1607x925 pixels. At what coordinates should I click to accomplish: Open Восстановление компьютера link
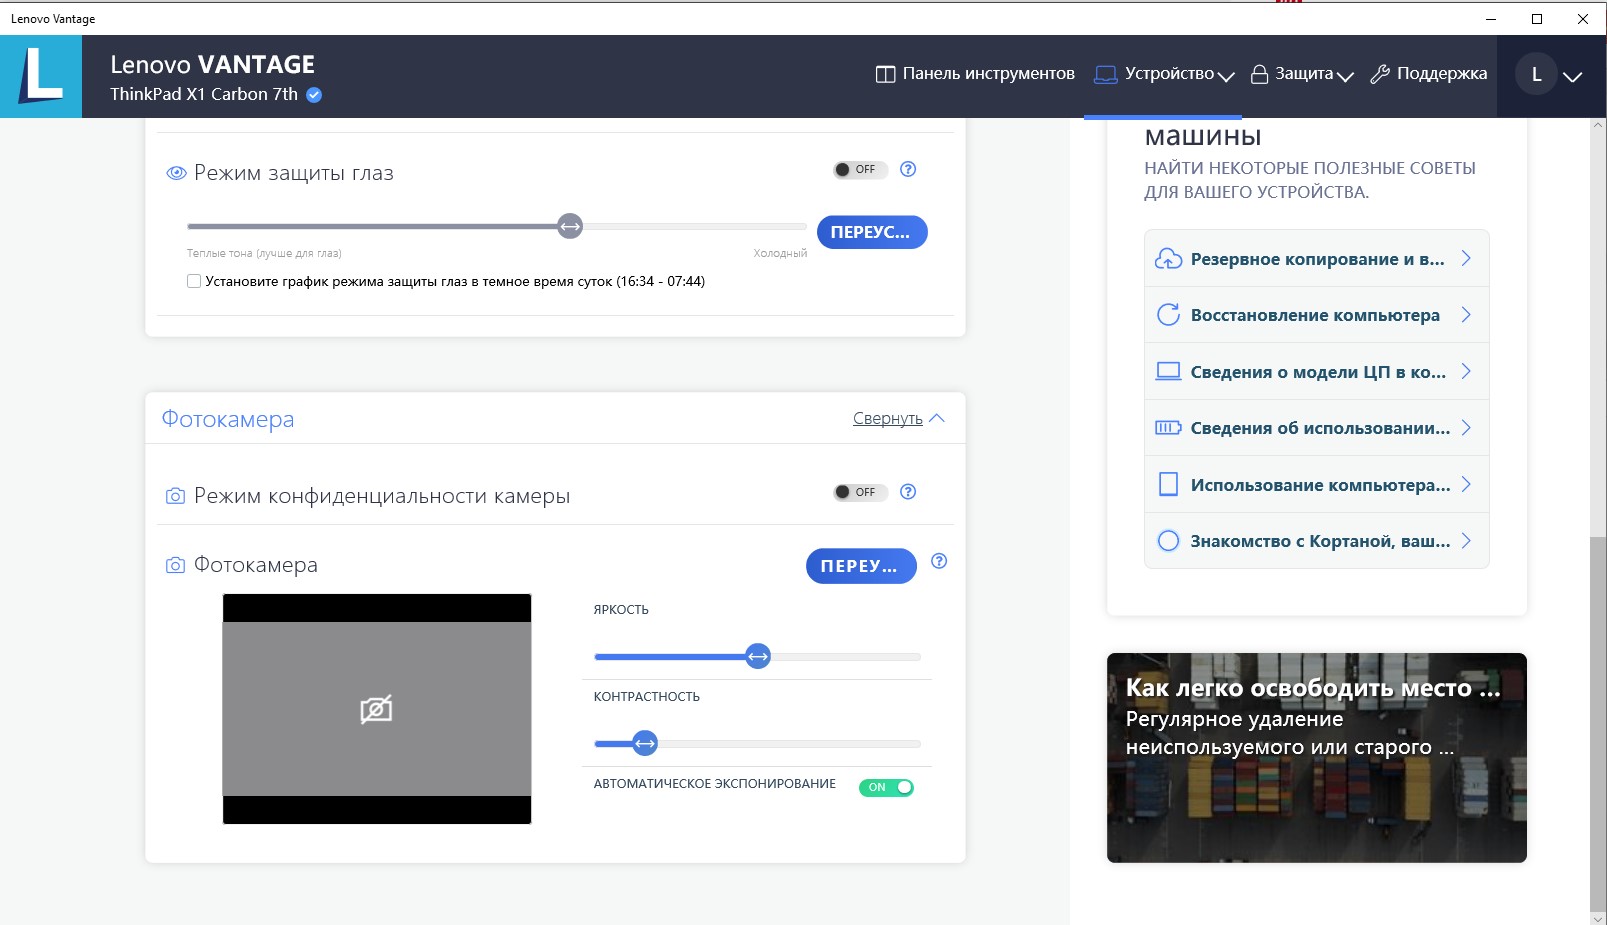(x=1315, y=315)
